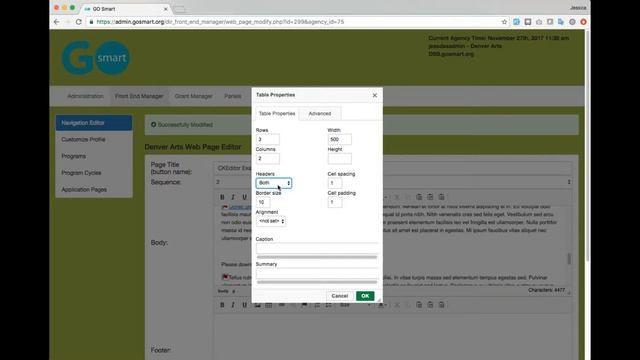Click the Width input field

(x=340, y=140)
